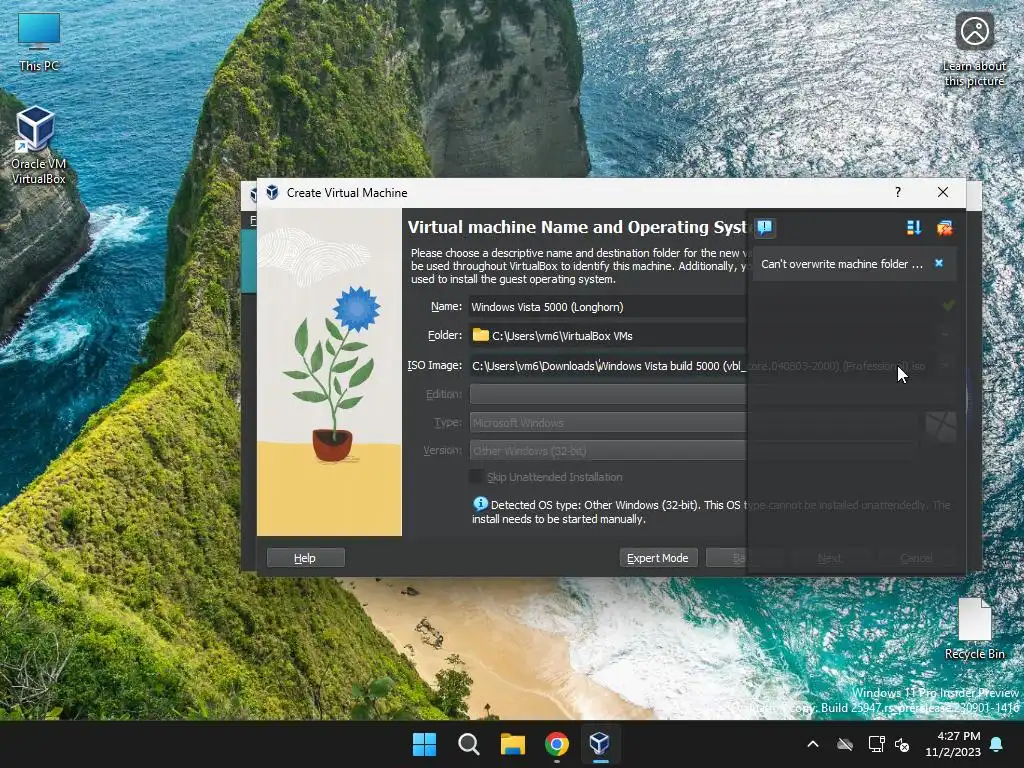Open the Windows Start menu
Image resolution: width=1024 pixels, height=768 pixels.
424,744
